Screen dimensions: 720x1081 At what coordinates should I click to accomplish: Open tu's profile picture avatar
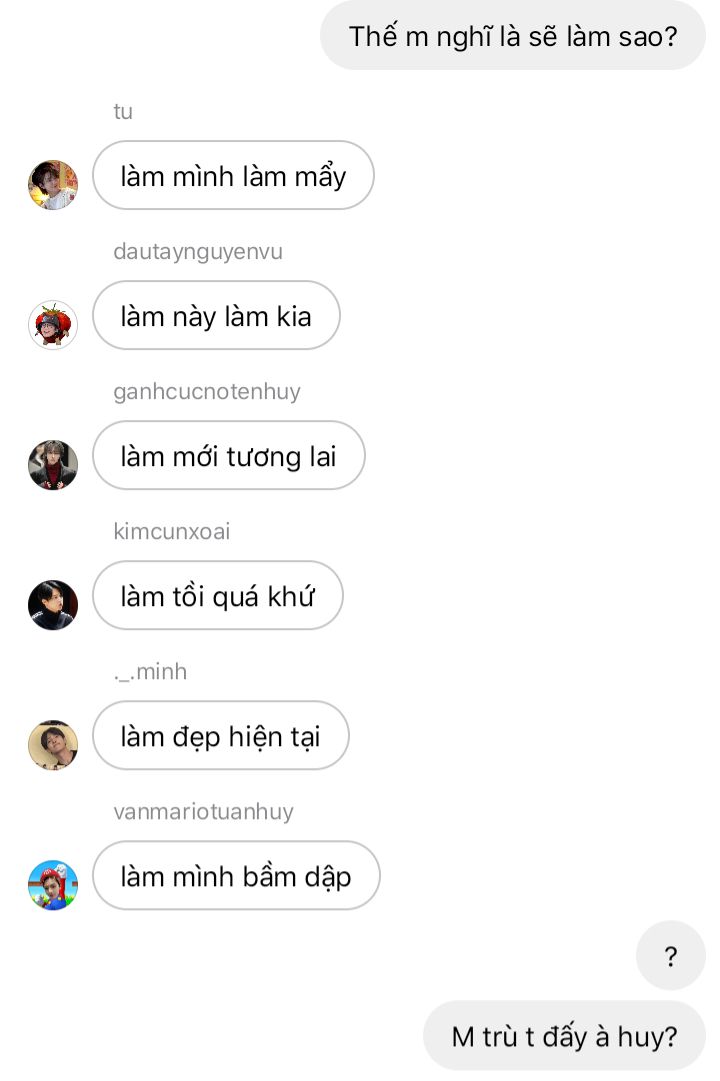52,185
